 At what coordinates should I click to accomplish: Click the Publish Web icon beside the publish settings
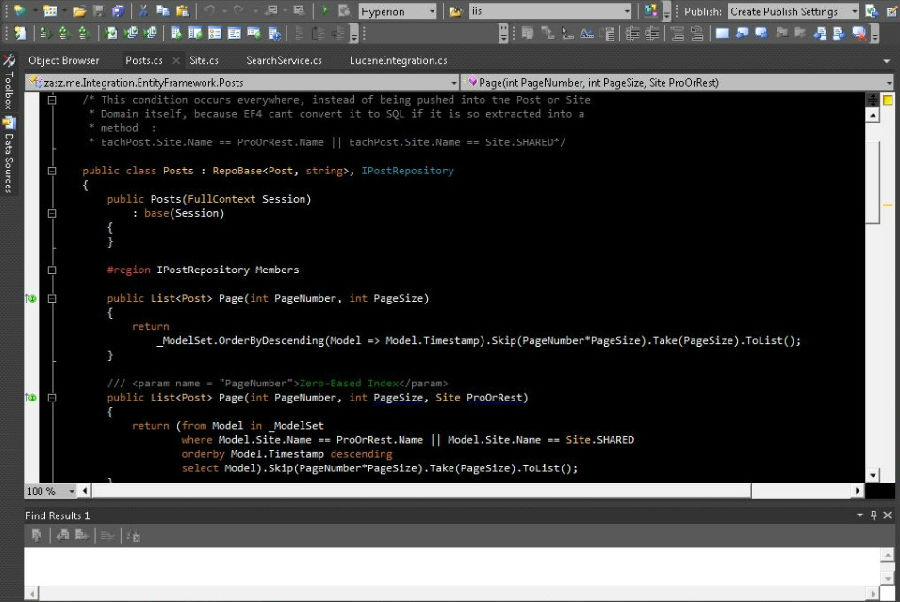click(871, 11)
